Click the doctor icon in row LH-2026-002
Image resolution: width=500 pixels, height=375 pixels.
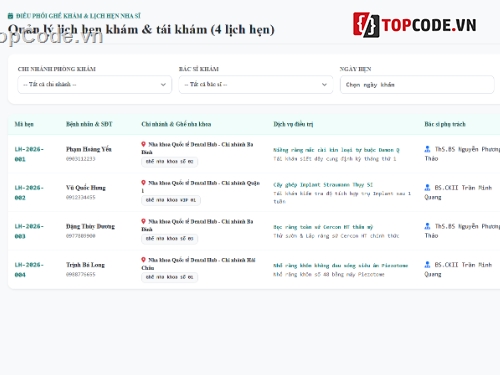(x=427, y=187)
